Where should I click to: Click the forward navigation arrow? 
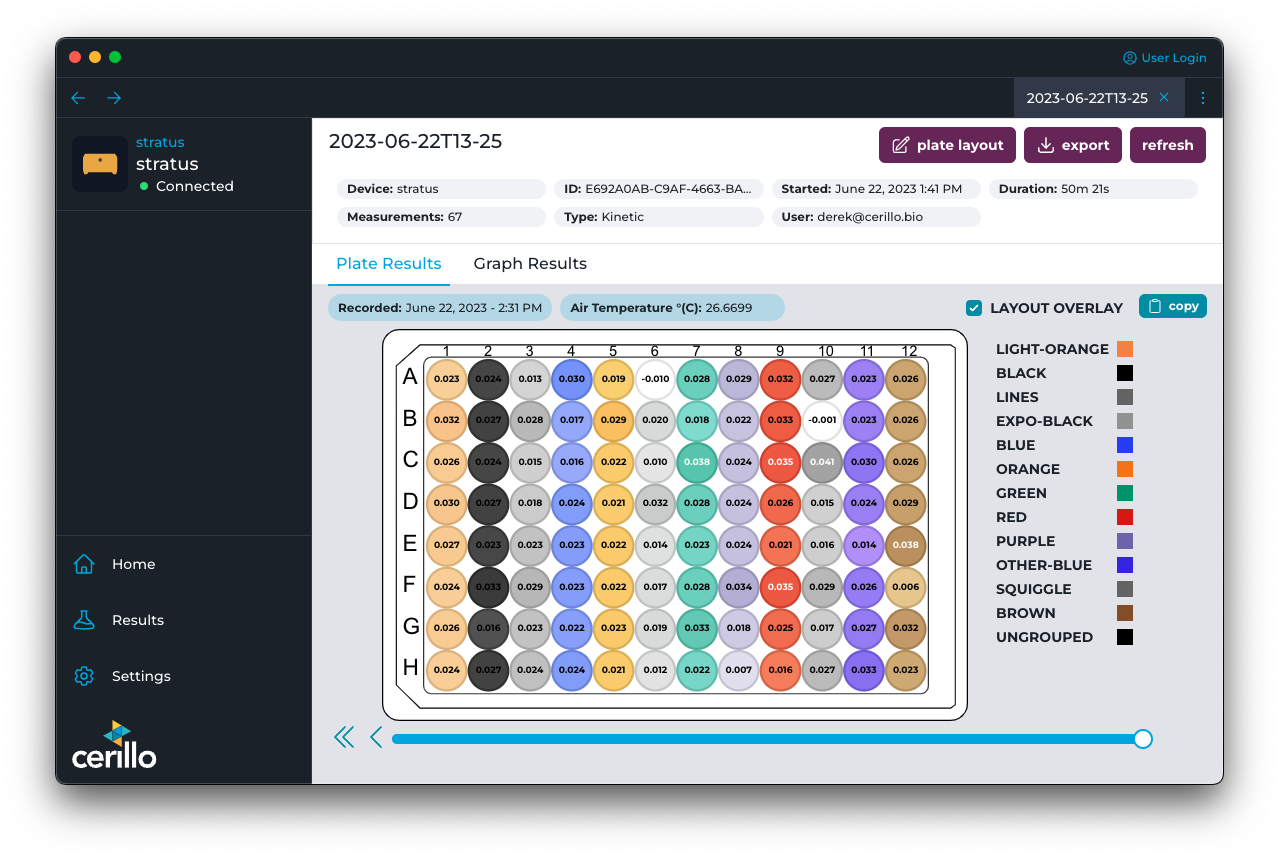(114, 98)
